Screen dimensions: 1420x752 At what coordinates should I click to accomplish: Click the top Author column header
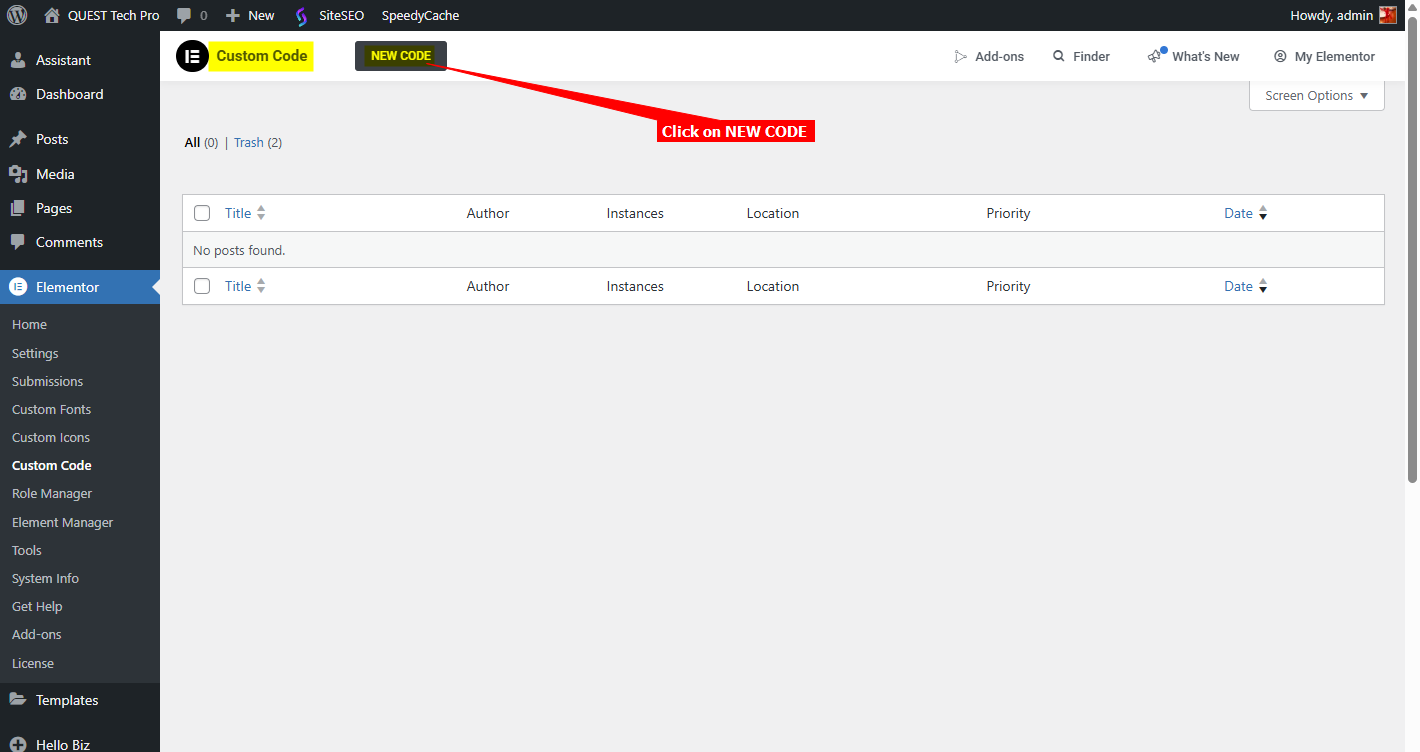[488, 213]
